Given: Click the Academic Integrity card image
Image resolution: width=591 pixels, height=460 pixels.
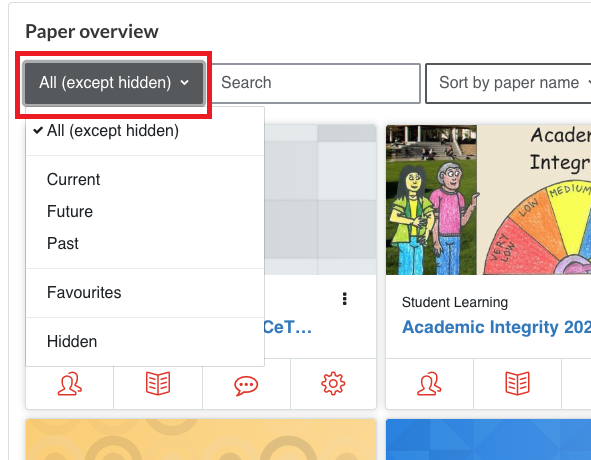Looking at the screenshot, I should [488, 200].
